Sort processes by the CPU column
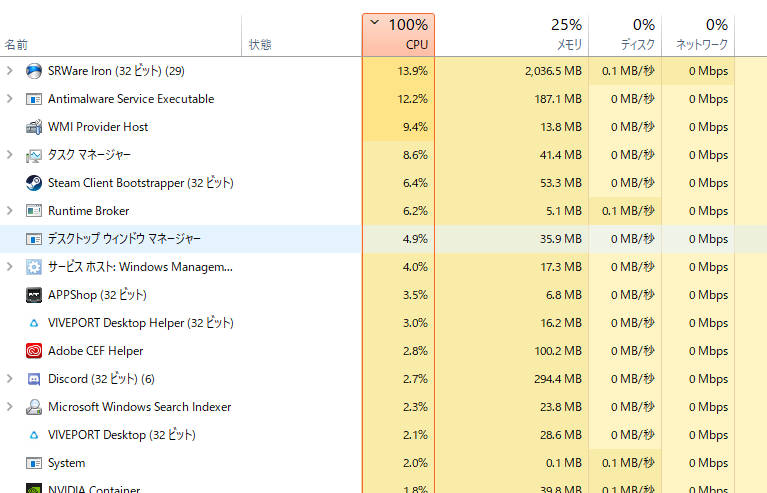This screenshot has width=767, height=493. point(398,35)
